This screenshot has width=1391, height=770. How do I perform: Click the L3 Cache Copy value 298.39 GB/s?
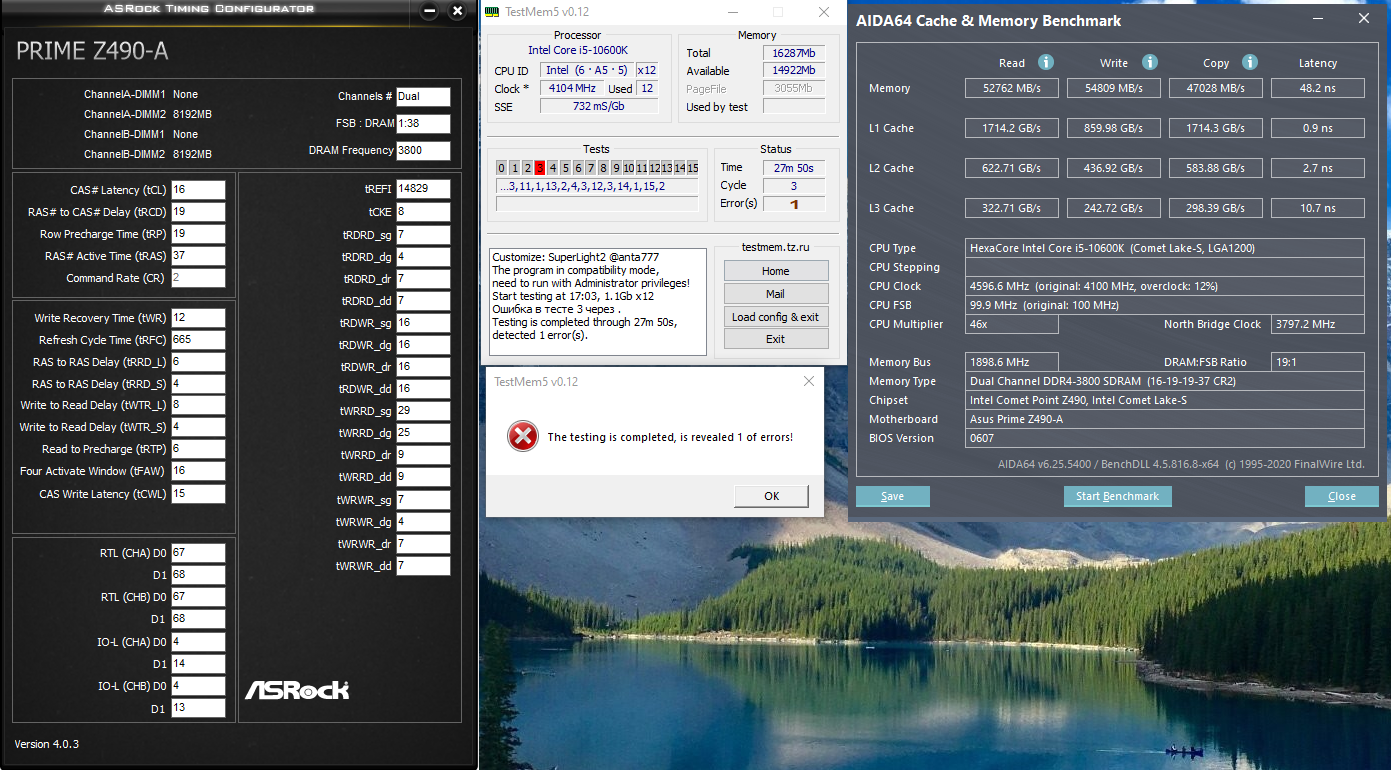1216,208
